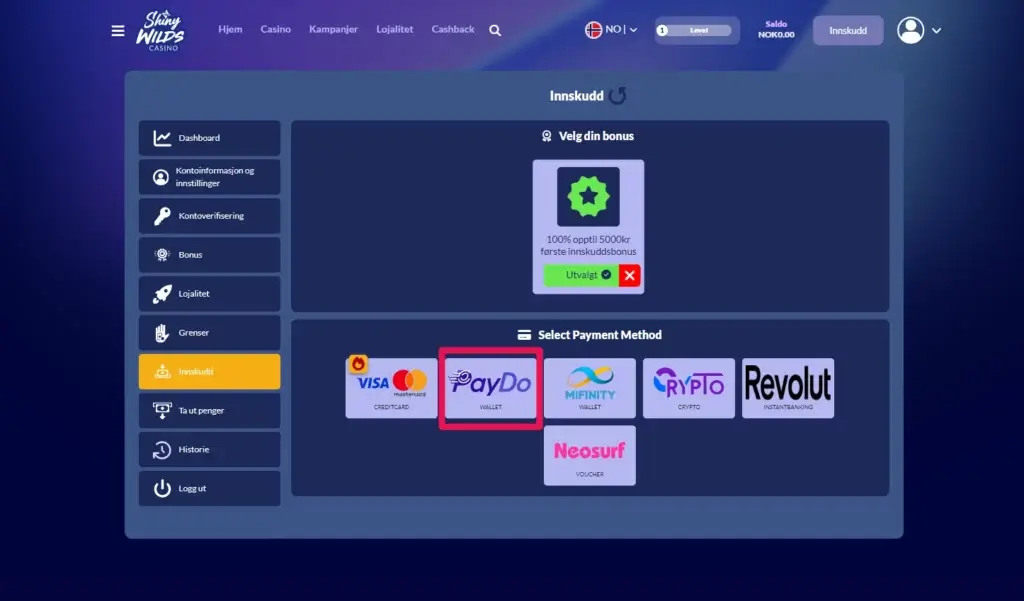Choose Visa Mastercard credit card payment
Screen dimensions: 1024x601
coord(391,388)
